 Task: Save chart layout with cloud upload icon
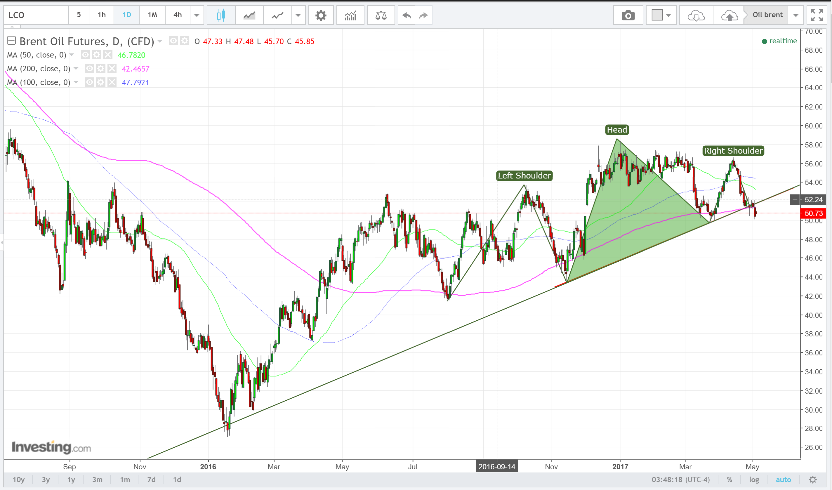(729, 15)
